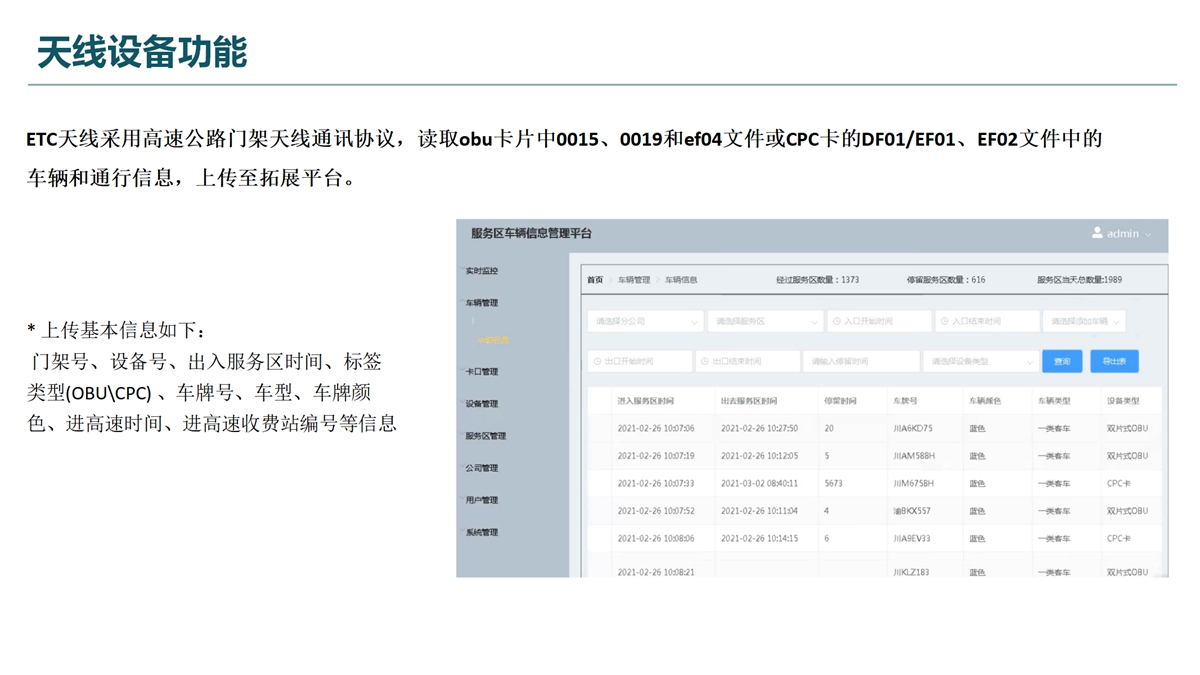Click clock icon in 出口结束时间 field
Image resolution: width=1200 pixels, height=675 pixels.
point(704,362)
